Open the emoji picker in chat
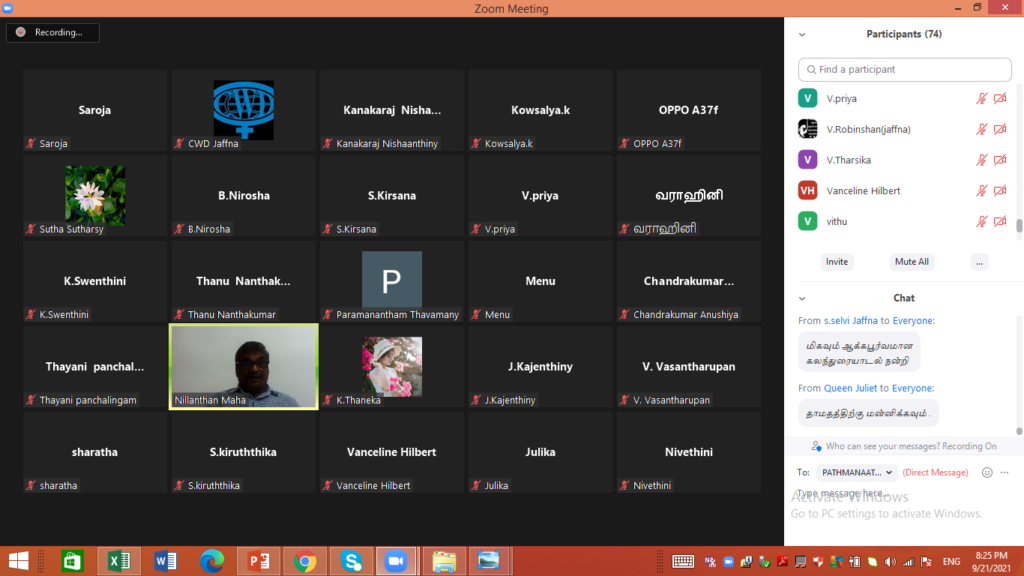This screenshot has height=576, width=1024. [987, 472]
